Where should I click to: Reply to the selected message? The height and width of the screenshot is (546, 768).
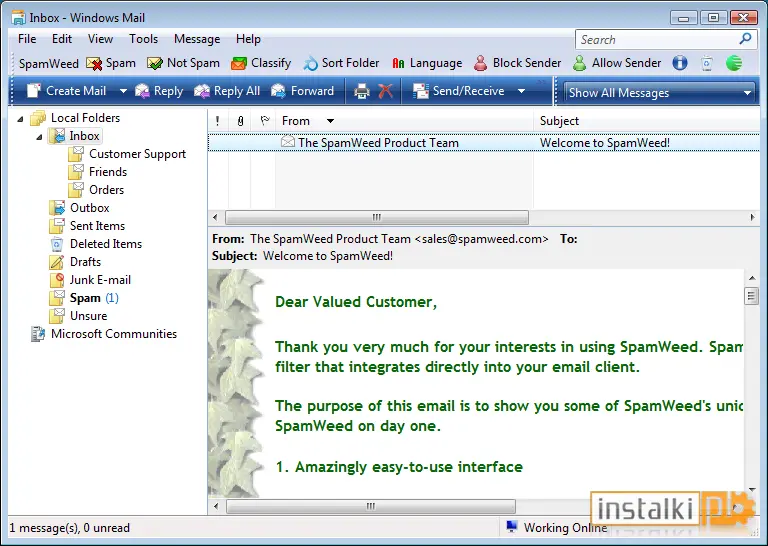(x=159, y=91)
